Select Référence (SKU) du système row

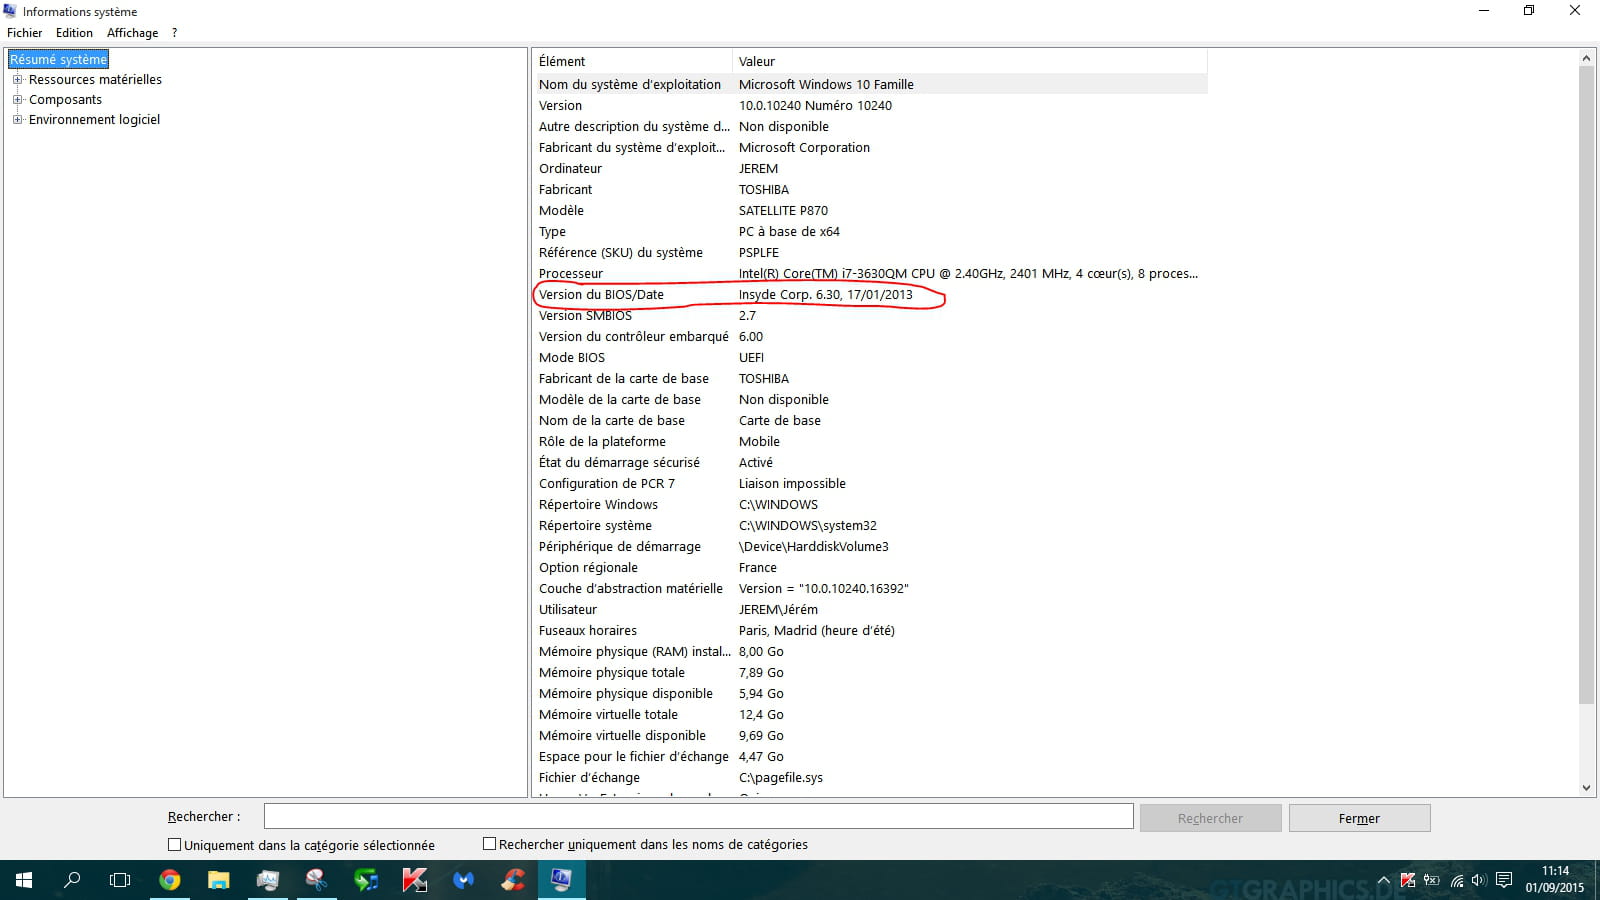[x=870, y=252]
